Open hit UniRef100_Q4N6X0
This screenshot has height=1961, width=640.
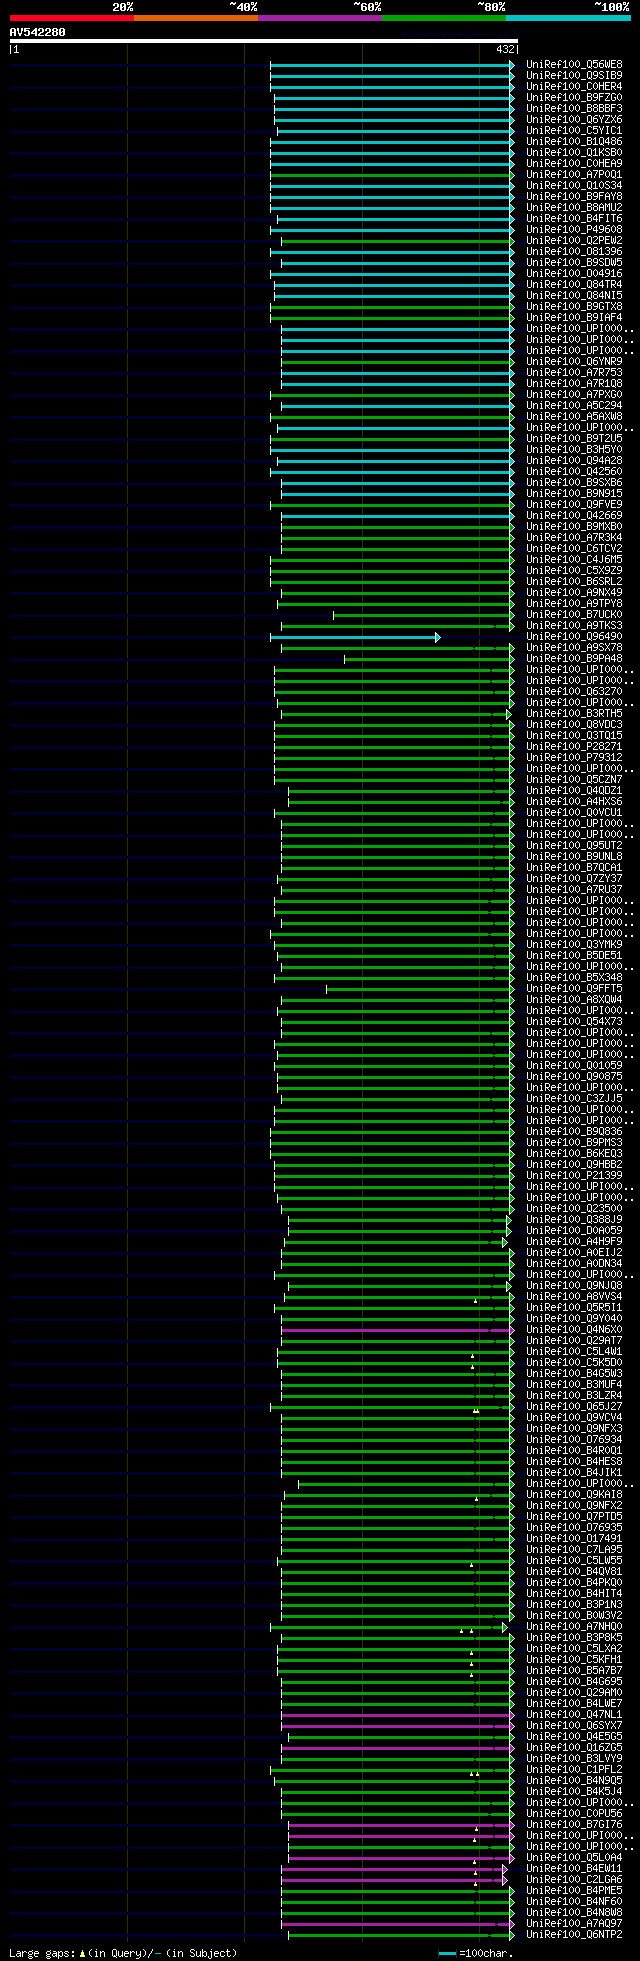(x=574, y=1330)
